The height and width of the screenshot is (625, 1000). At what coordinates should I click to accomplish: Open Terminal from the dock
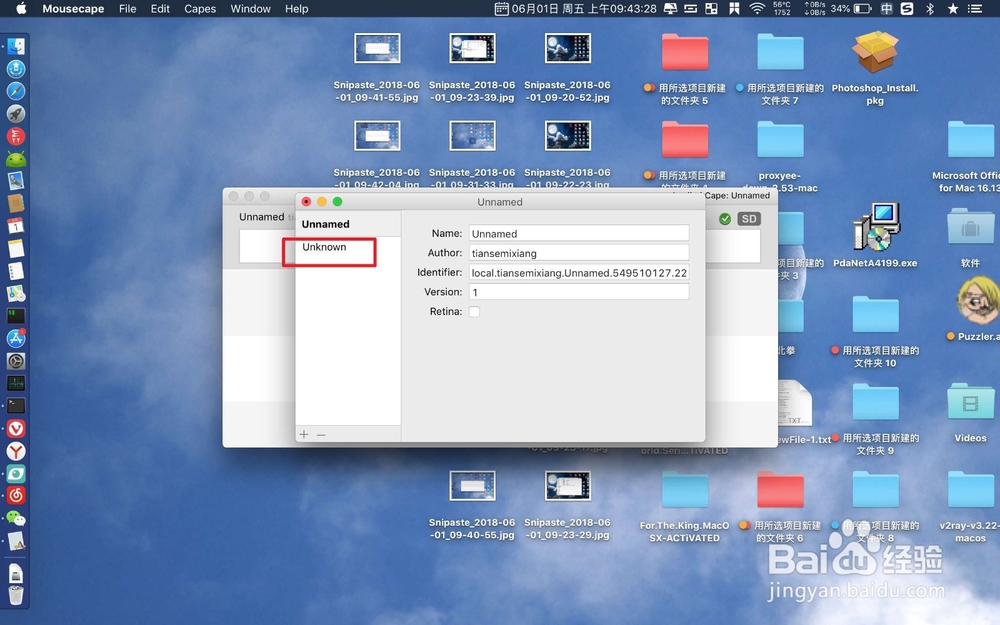pos(16,406)
